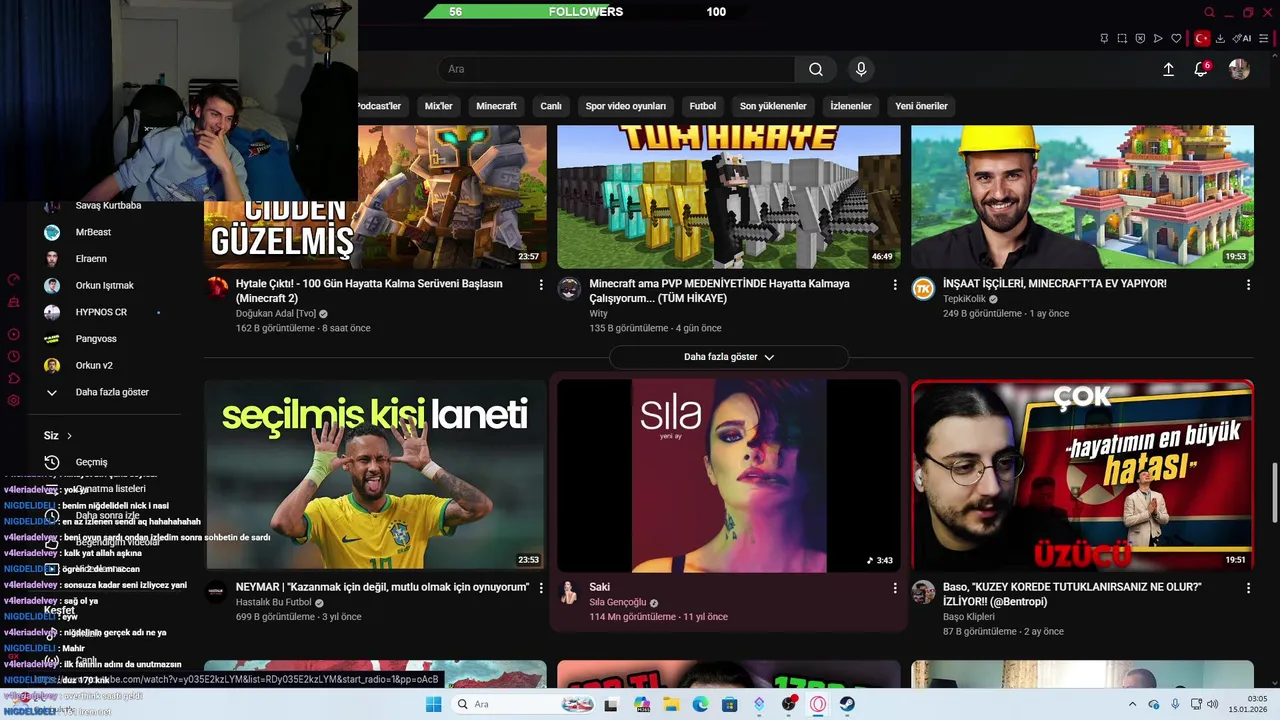
Task: Select the Son yüklenenler chip
Action: point(773,106)
